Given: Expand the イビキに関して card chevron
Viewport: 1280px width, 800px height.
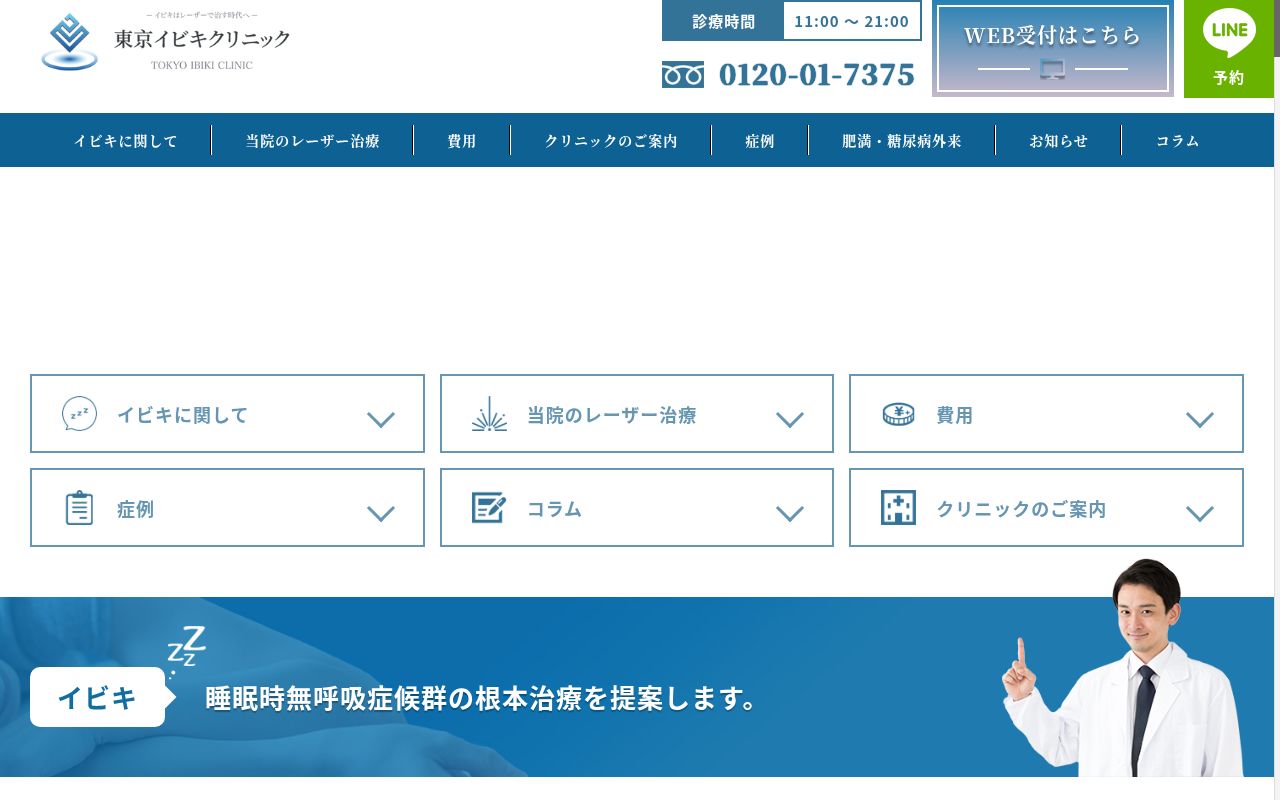Looking at the screenshot, I should 381,419.
